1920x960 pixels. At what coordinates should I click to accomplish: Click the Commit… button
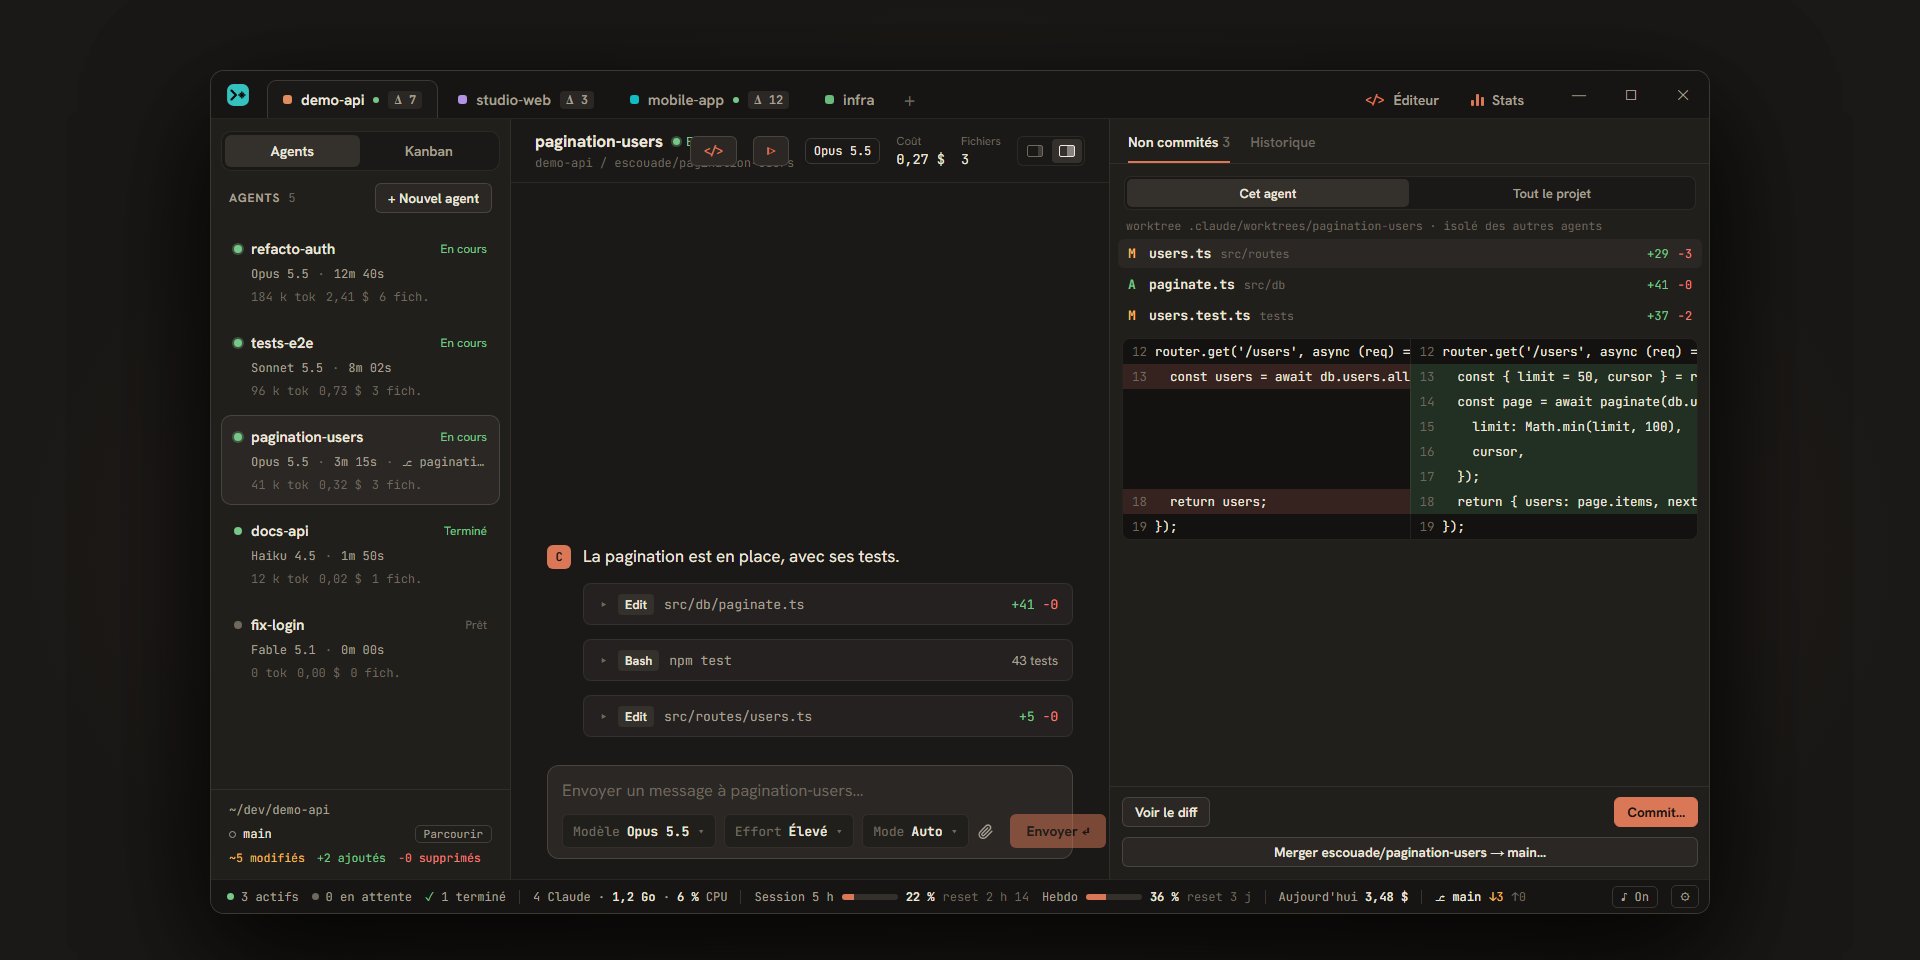click(x=1655, y=812)
